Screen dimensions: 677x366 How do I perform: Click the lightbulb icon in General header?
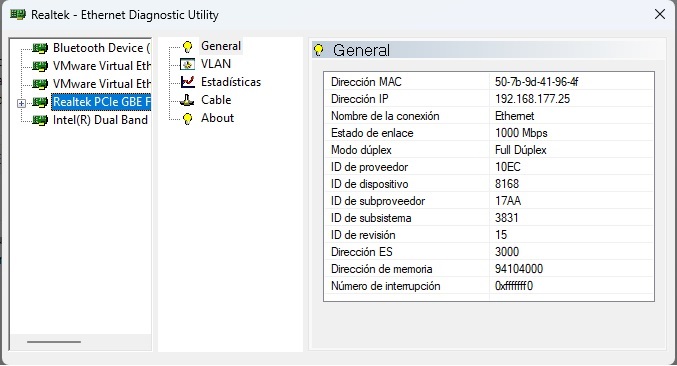point(319,50)
